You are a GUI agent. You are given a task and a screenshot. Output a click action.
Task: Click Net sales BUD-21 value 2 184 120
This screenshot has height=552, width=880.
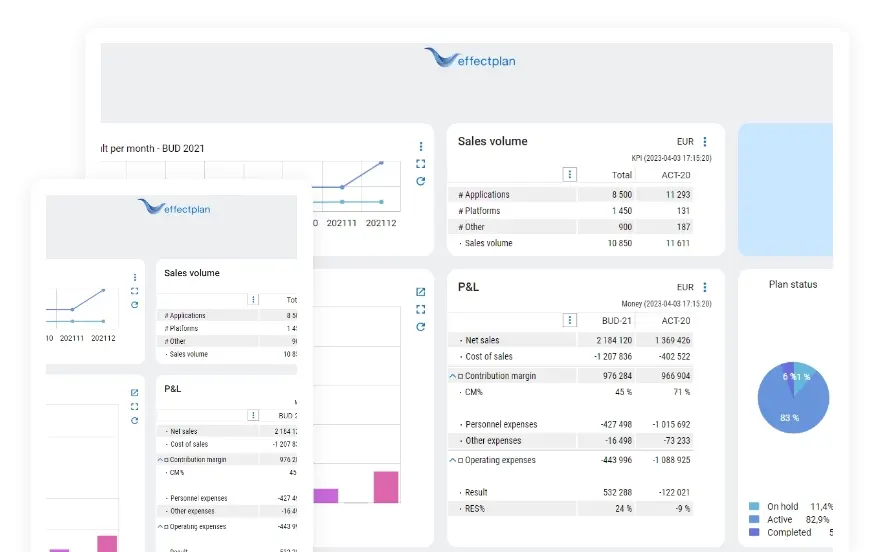coord(614,340)
